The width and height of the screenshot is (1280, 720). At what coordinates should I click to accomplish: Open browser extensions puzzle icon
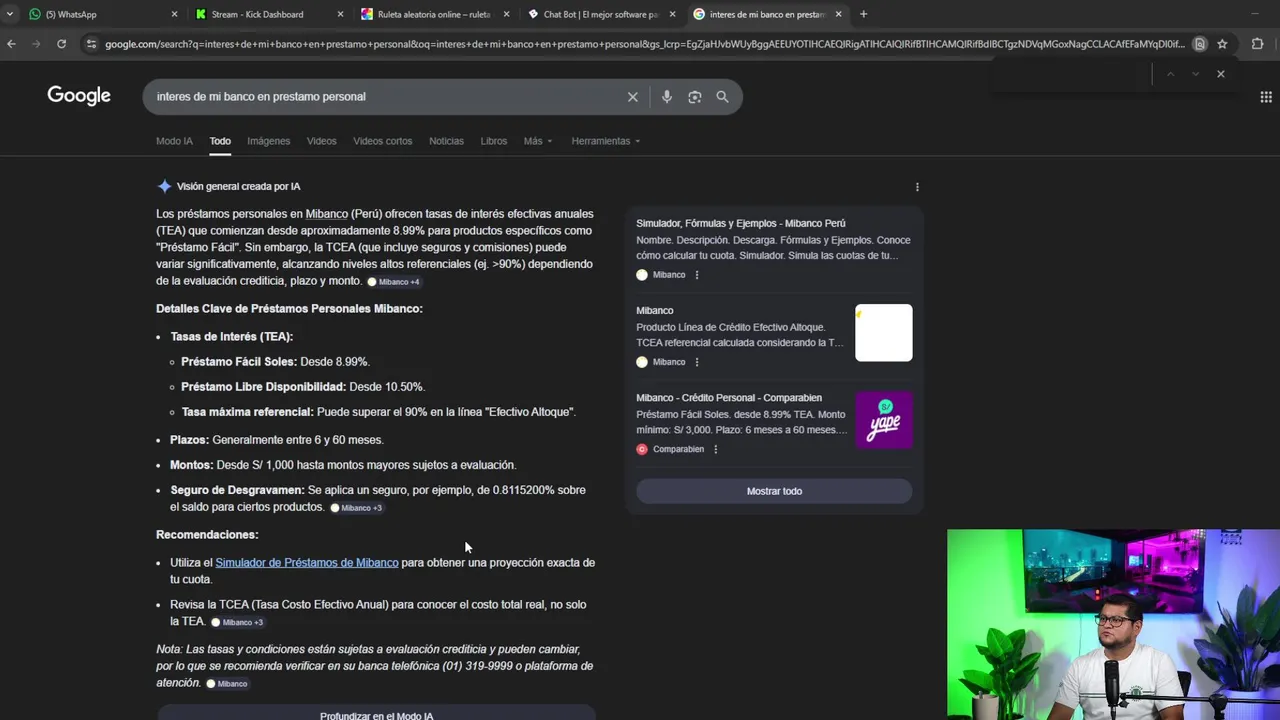tap(1258, 44)
